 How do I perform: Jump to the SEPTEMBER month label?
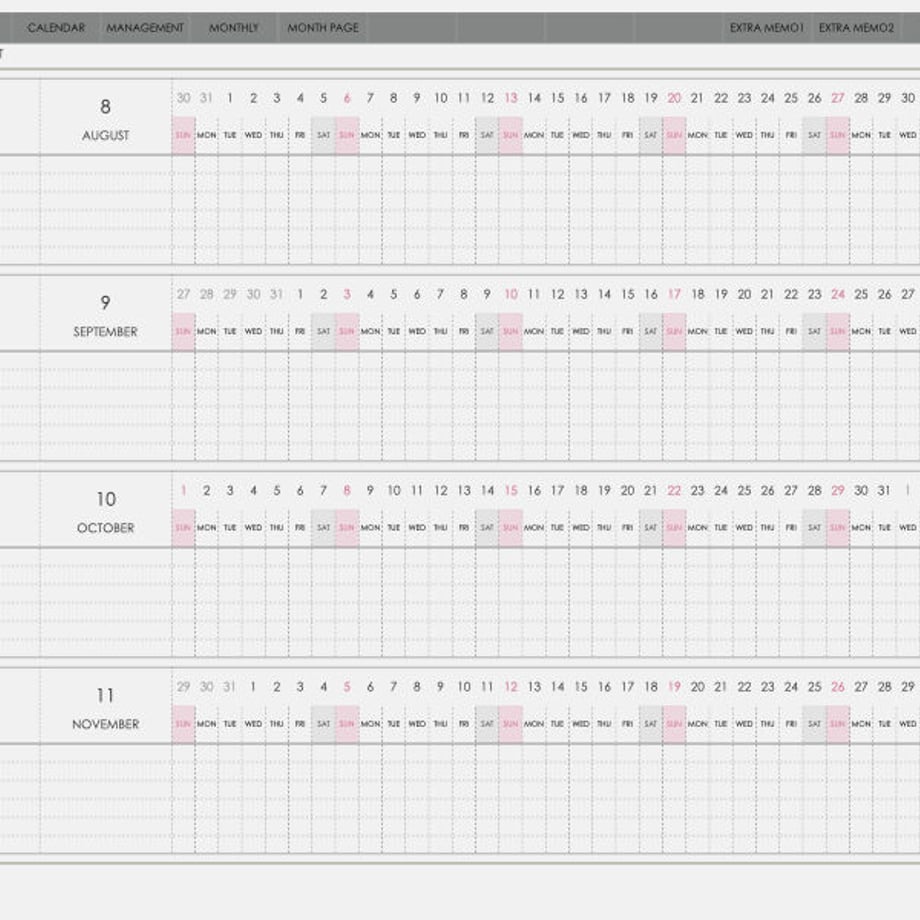click(x=106, y=332)
